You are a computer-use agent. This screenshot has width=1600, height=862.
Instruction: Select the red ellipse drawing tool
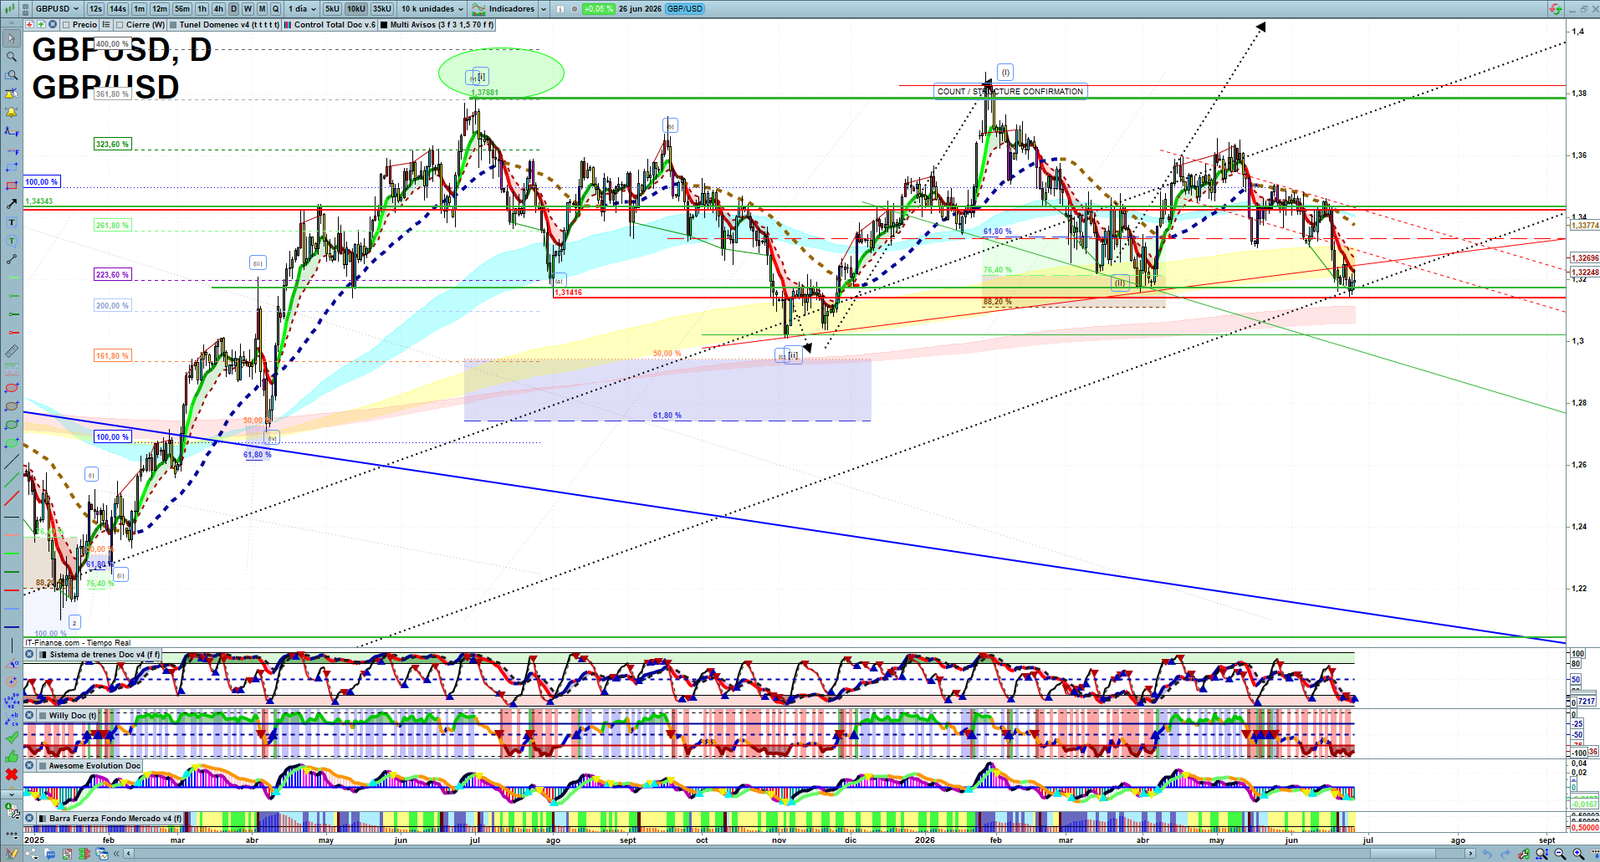(11, 387)
